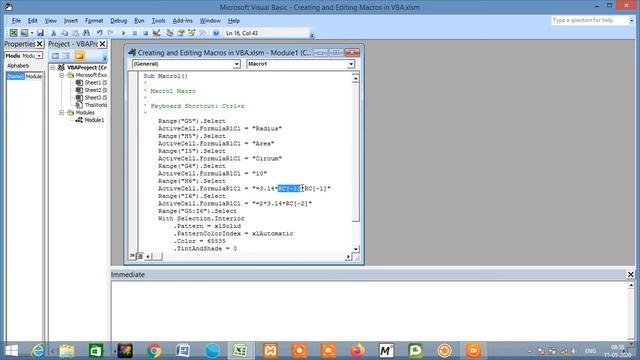Image resolution: width=640 pixels, height=360 pixels.
Task: Close the Properties panel
Action: click(x=40, y=44)
